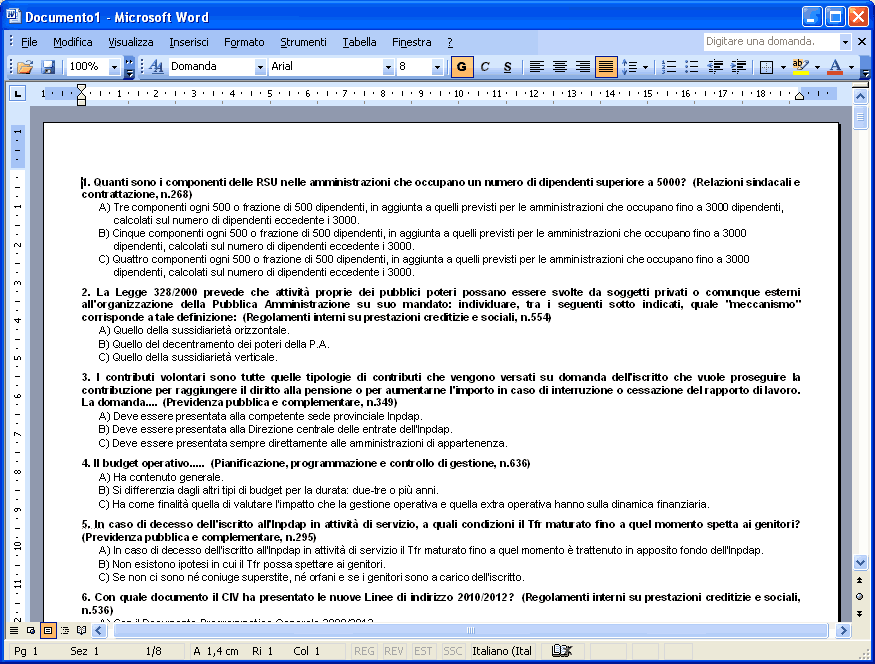
Task: Open the Formato menu
Action: tap(244, 42)
